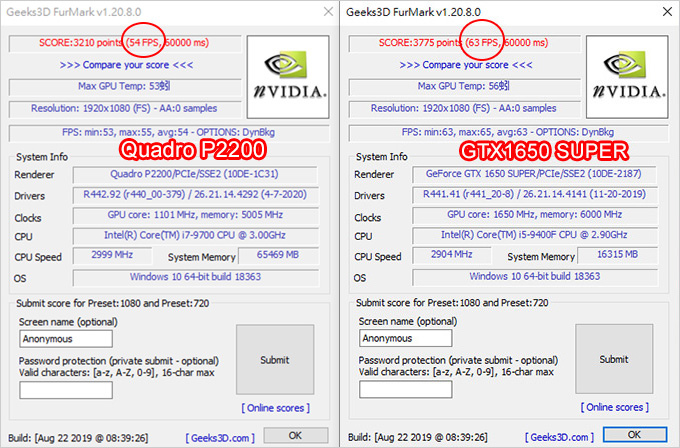Click the 2904 MHz CPU speed value
Image resolution: width=680 pixels, height=448 pixels.
pyautogui.click(x=452, y=255)
